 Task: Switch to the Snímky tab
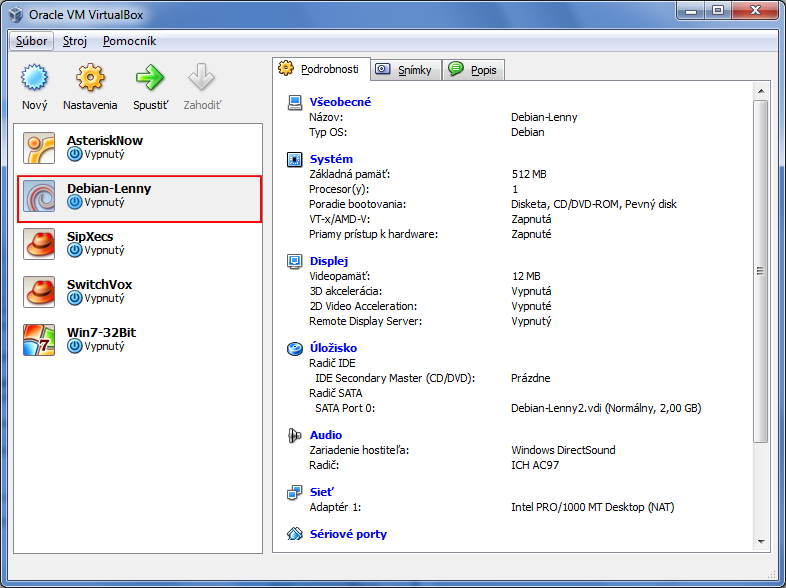coord(407,70)
